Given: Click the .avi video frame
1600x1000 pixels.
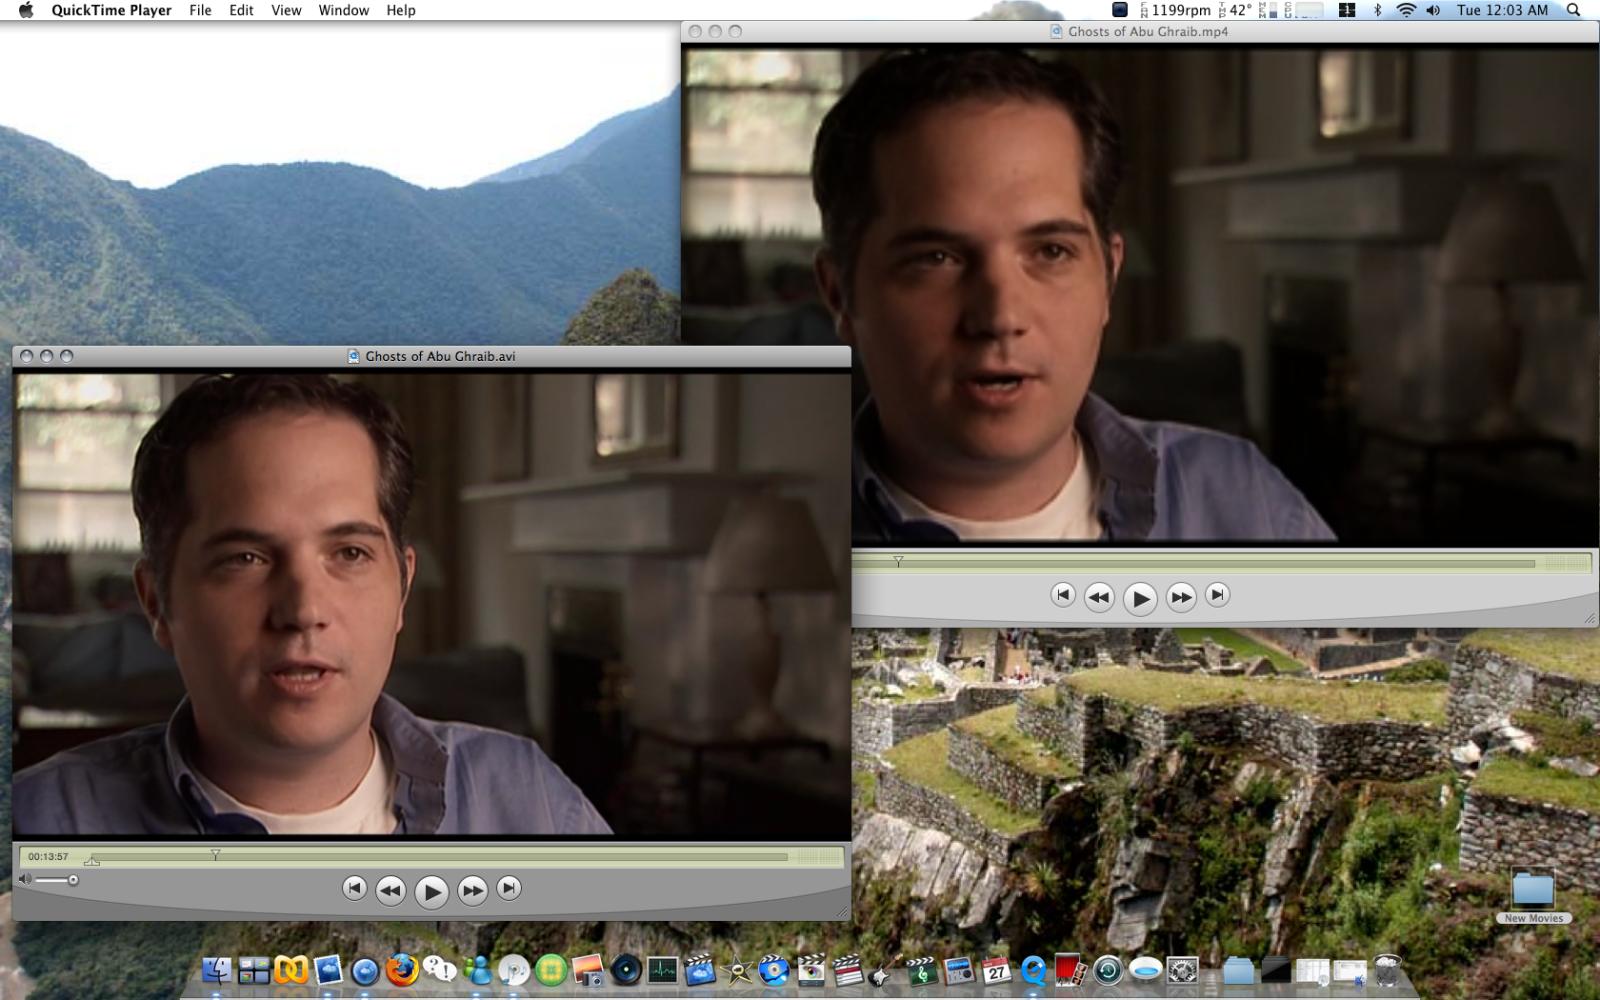Looking at the screenshot, I should coord(432,604).
